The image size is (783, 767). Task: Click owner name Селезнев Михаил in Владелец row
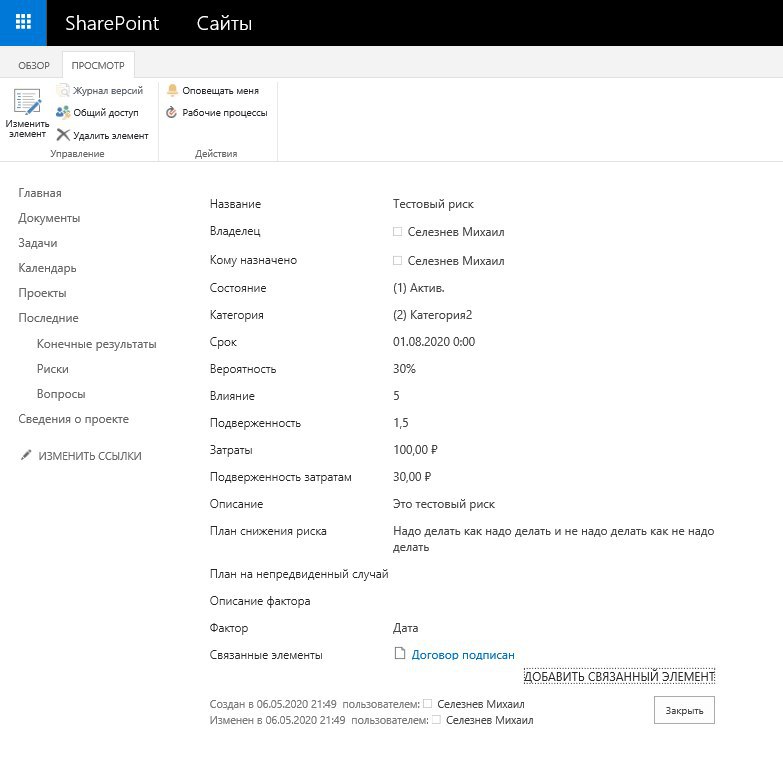pyautogui.click(x=456, y=232)
